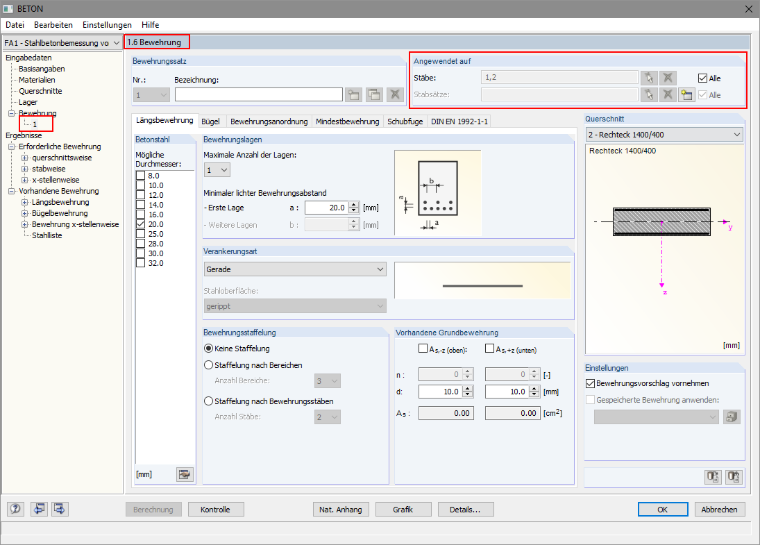Screen dimensions: 760x545
Task: Uncheck the 20.0 diameter checkbox
Action: click(x=141, y=224)
